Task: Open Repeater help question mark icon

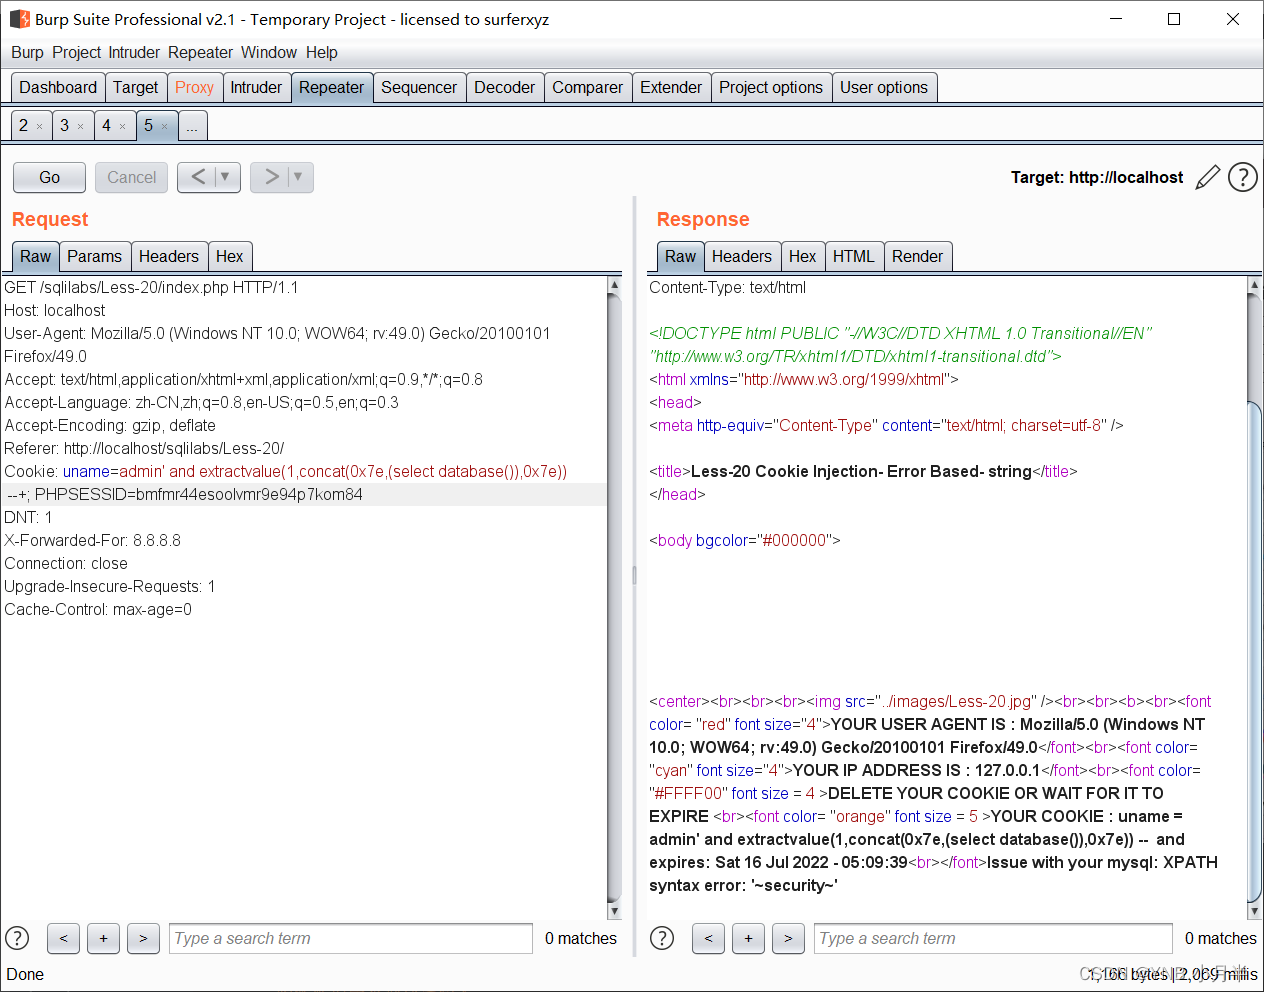Action: [1242, 177]
